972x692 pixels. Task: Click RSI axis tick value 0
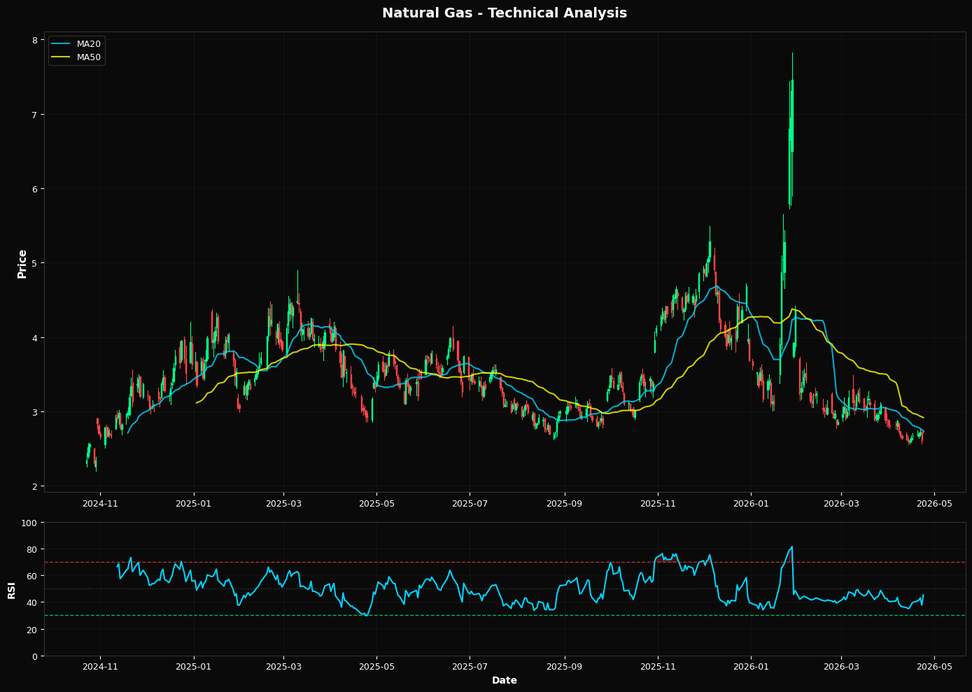point(35,656)
